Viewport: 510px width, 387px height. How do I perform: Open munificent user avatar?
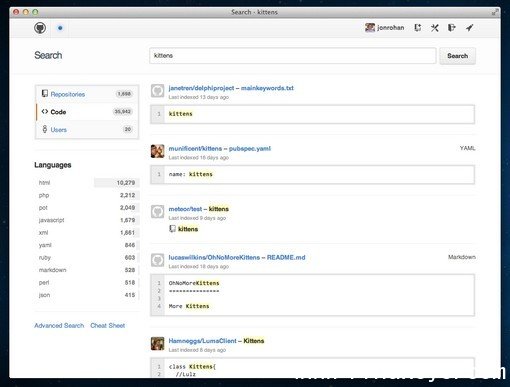(x=157, y=151)
